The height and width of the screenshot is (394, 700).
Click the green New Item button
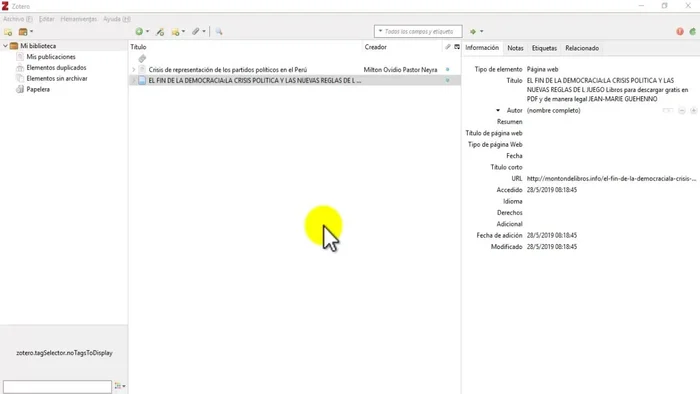(139, 32)
